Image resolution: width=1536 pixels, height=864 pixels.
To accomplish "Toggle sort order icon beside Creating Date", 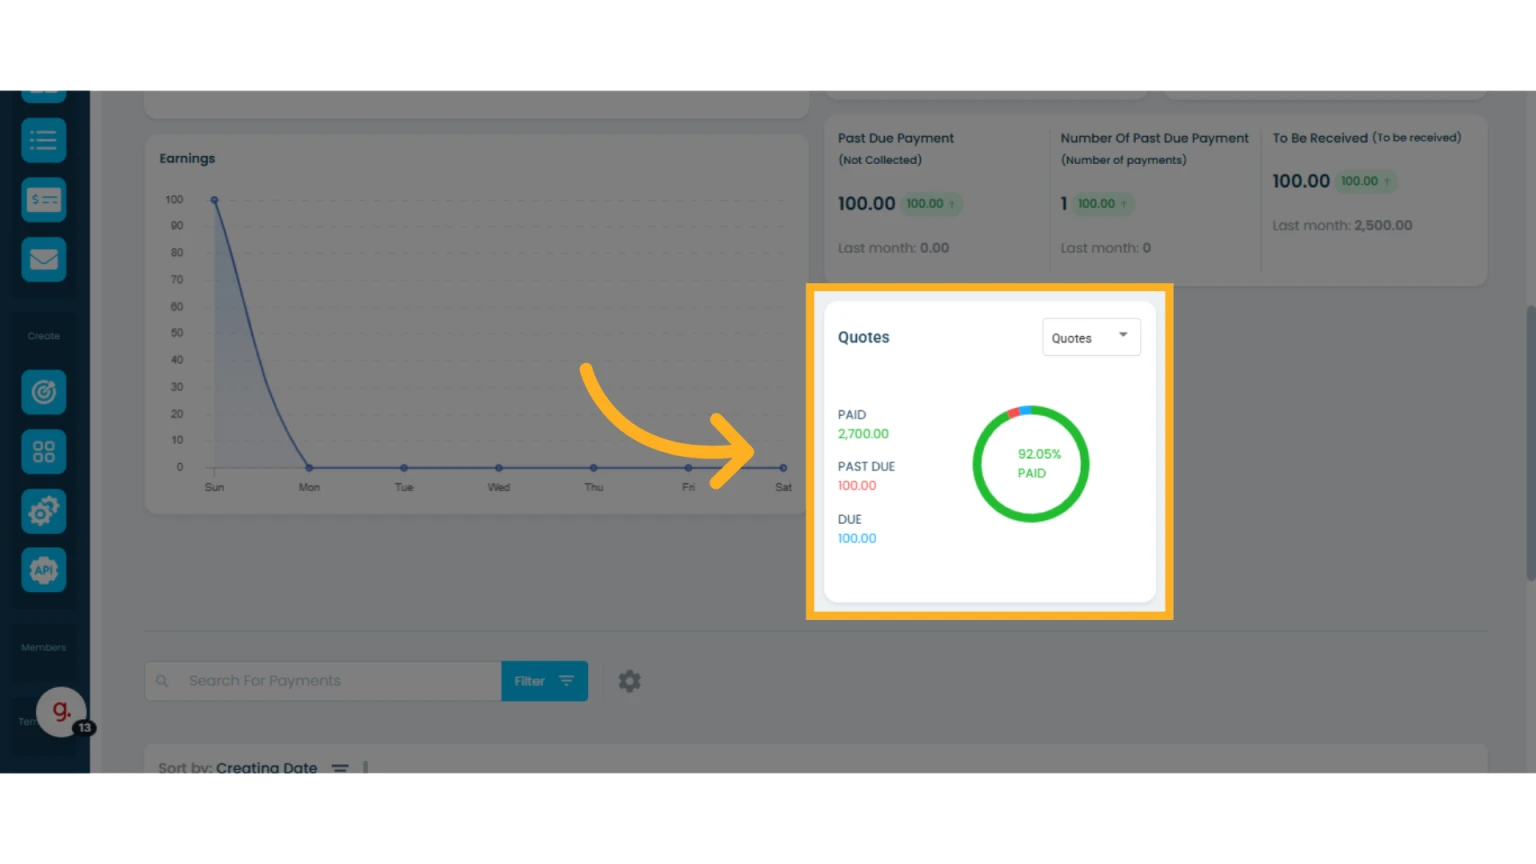I will [340, 768].
